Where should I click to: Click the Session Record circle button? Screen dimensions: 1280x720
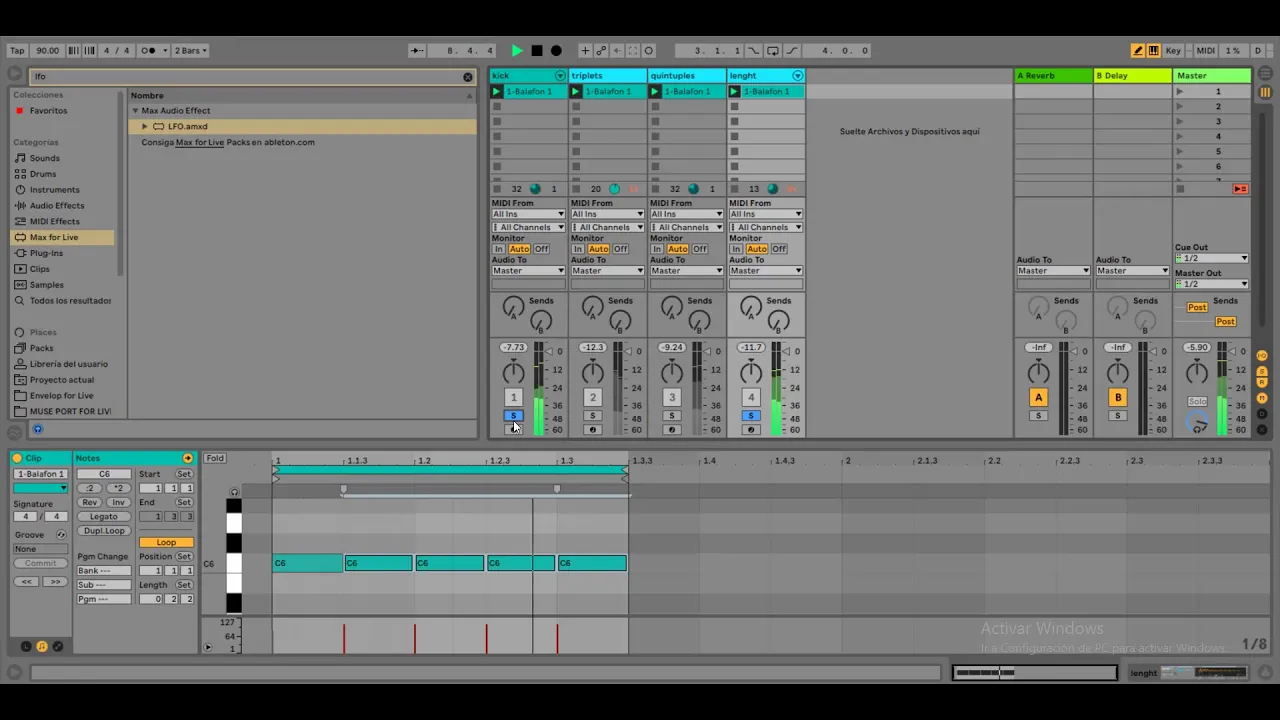coord(648,51)
